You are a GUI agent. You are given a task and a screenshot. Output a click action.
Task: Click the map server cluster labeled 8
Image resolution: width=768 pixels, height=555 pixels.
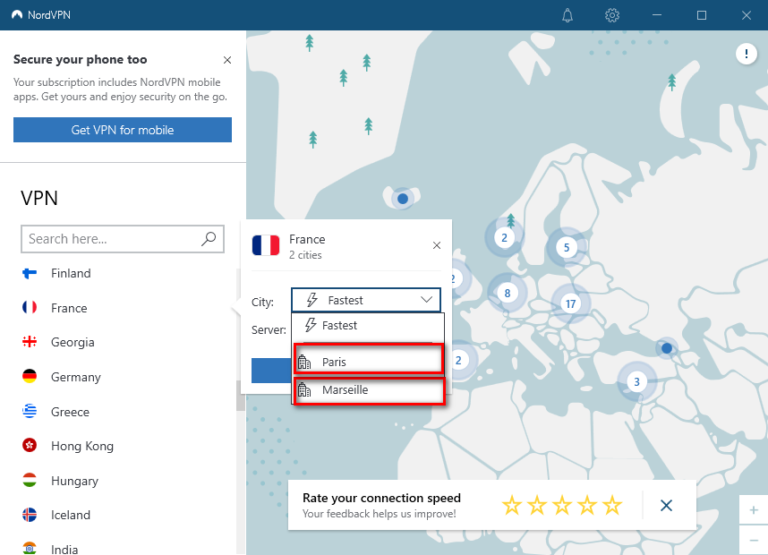(x=507, y=293)
